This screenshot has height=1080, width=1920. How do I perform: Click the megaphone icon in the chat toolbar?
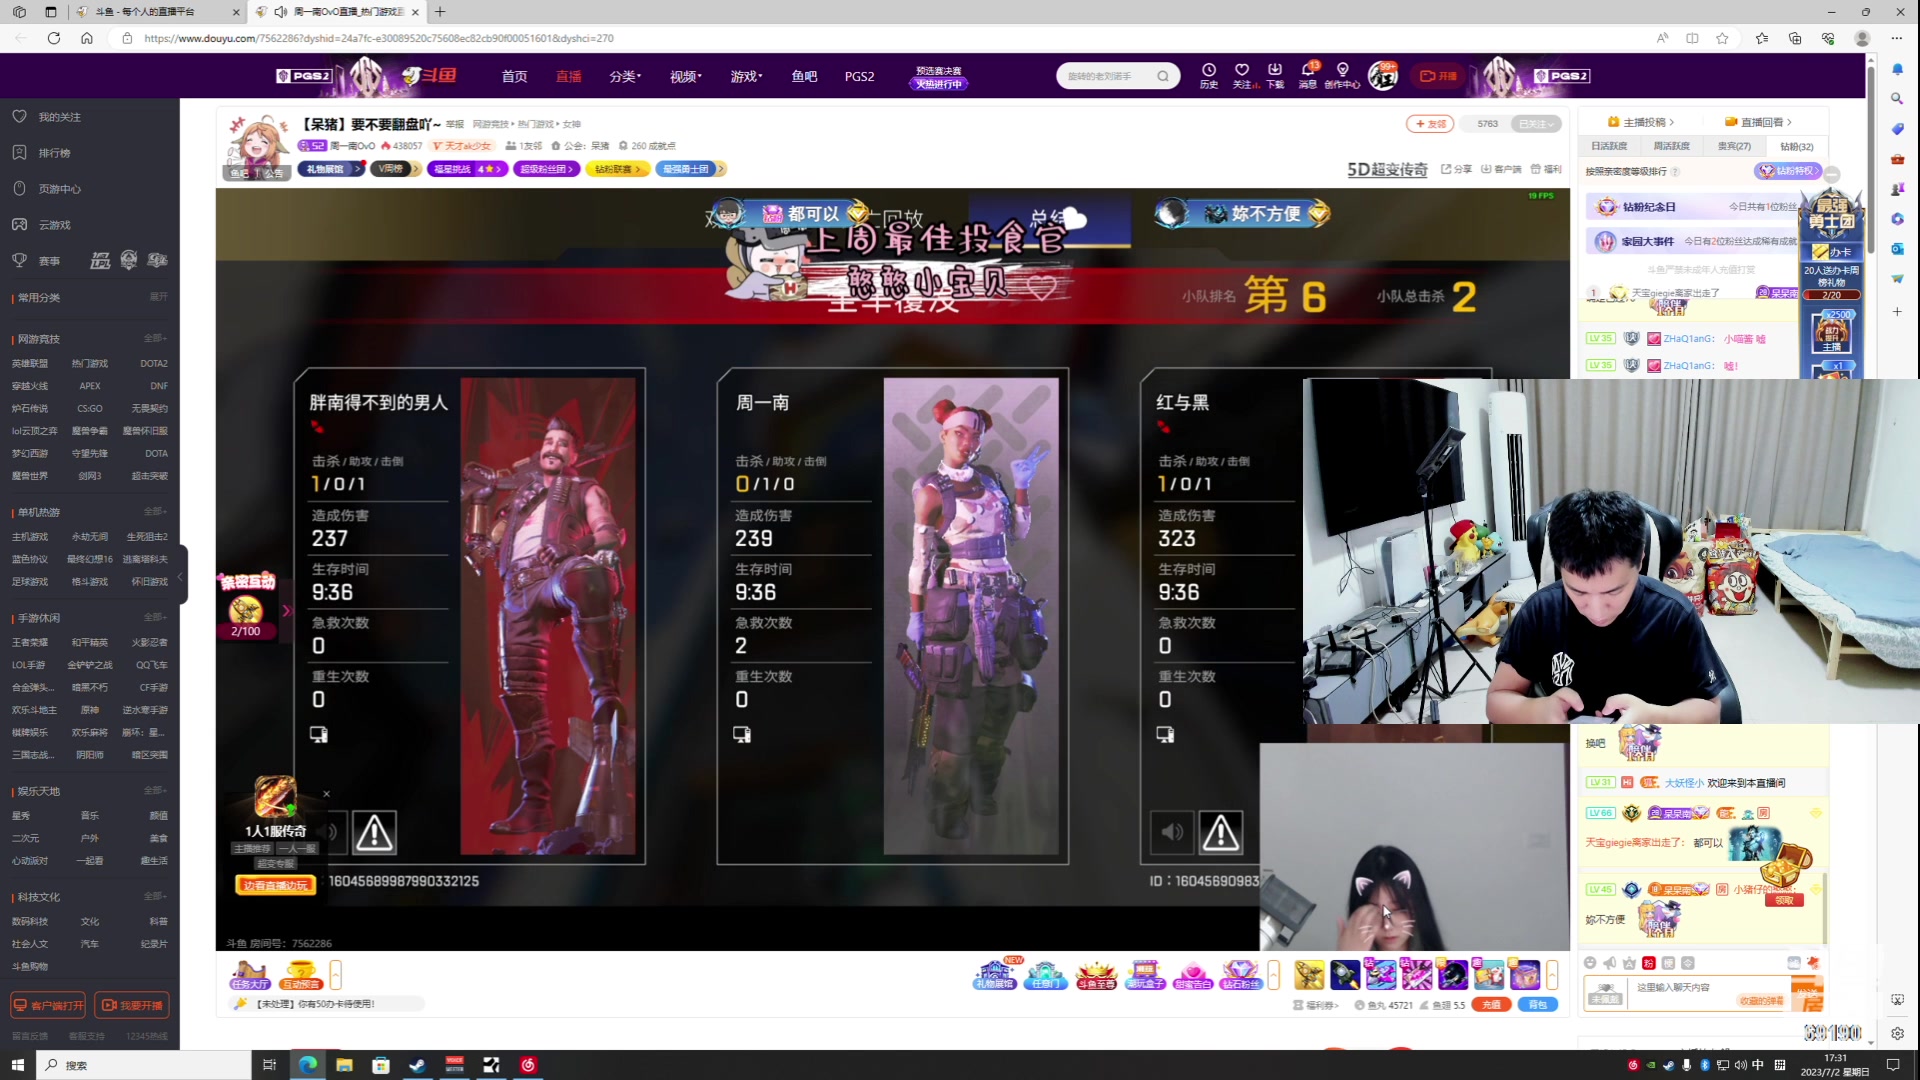[1610, 963]
